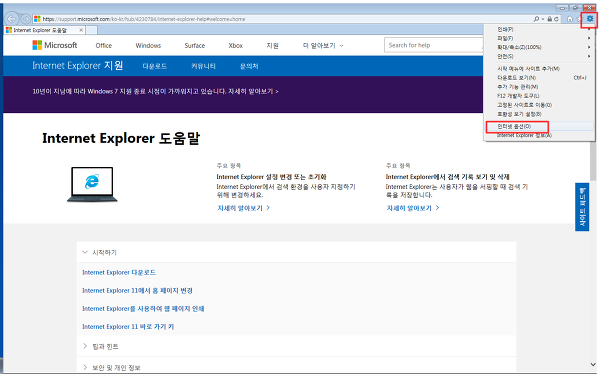
Task: Click the Microsoft logo on the page
Action: click(x=55, y=45)
